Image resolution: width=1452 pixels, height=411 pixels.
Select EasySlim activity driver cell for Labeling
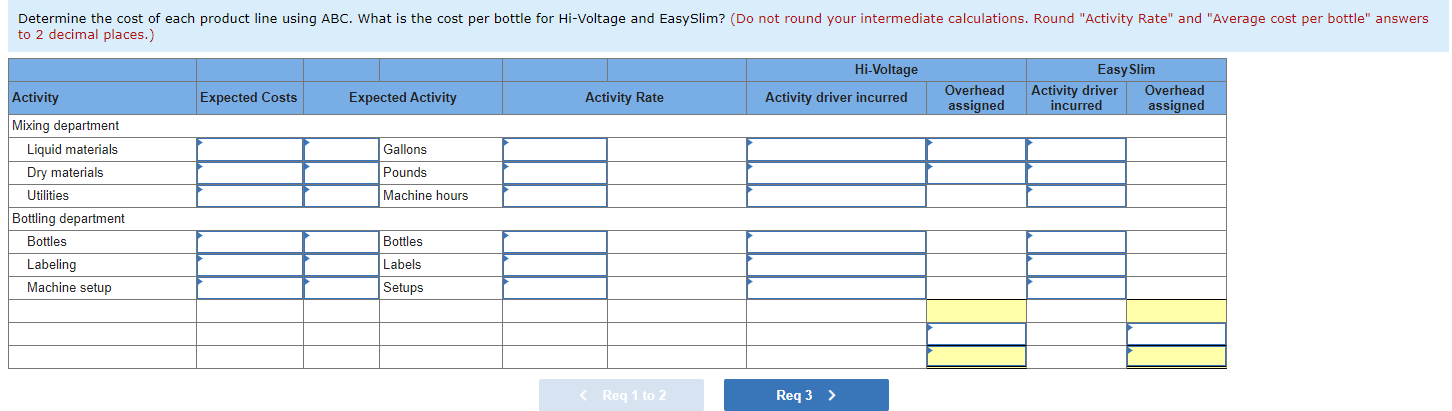(1076, 264)
